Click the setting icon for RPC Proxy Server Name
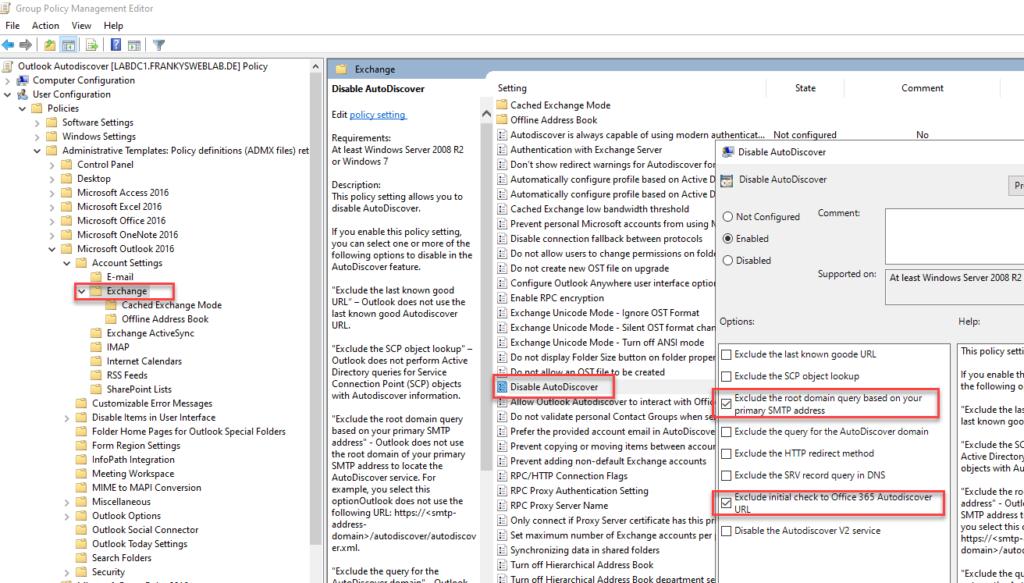This screenshot has height=583, width=1024. click(502, 506)
